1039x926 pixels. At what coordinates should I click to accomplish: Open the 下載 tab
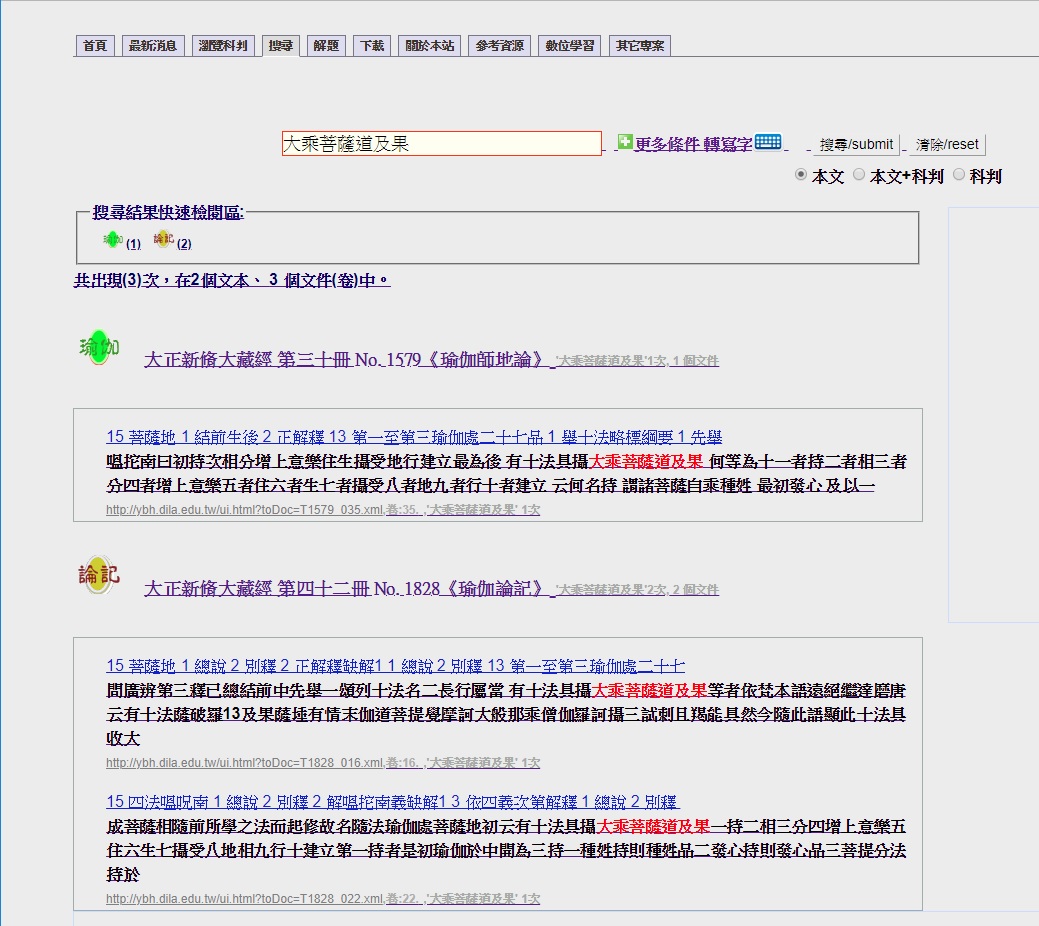[372, 46]
